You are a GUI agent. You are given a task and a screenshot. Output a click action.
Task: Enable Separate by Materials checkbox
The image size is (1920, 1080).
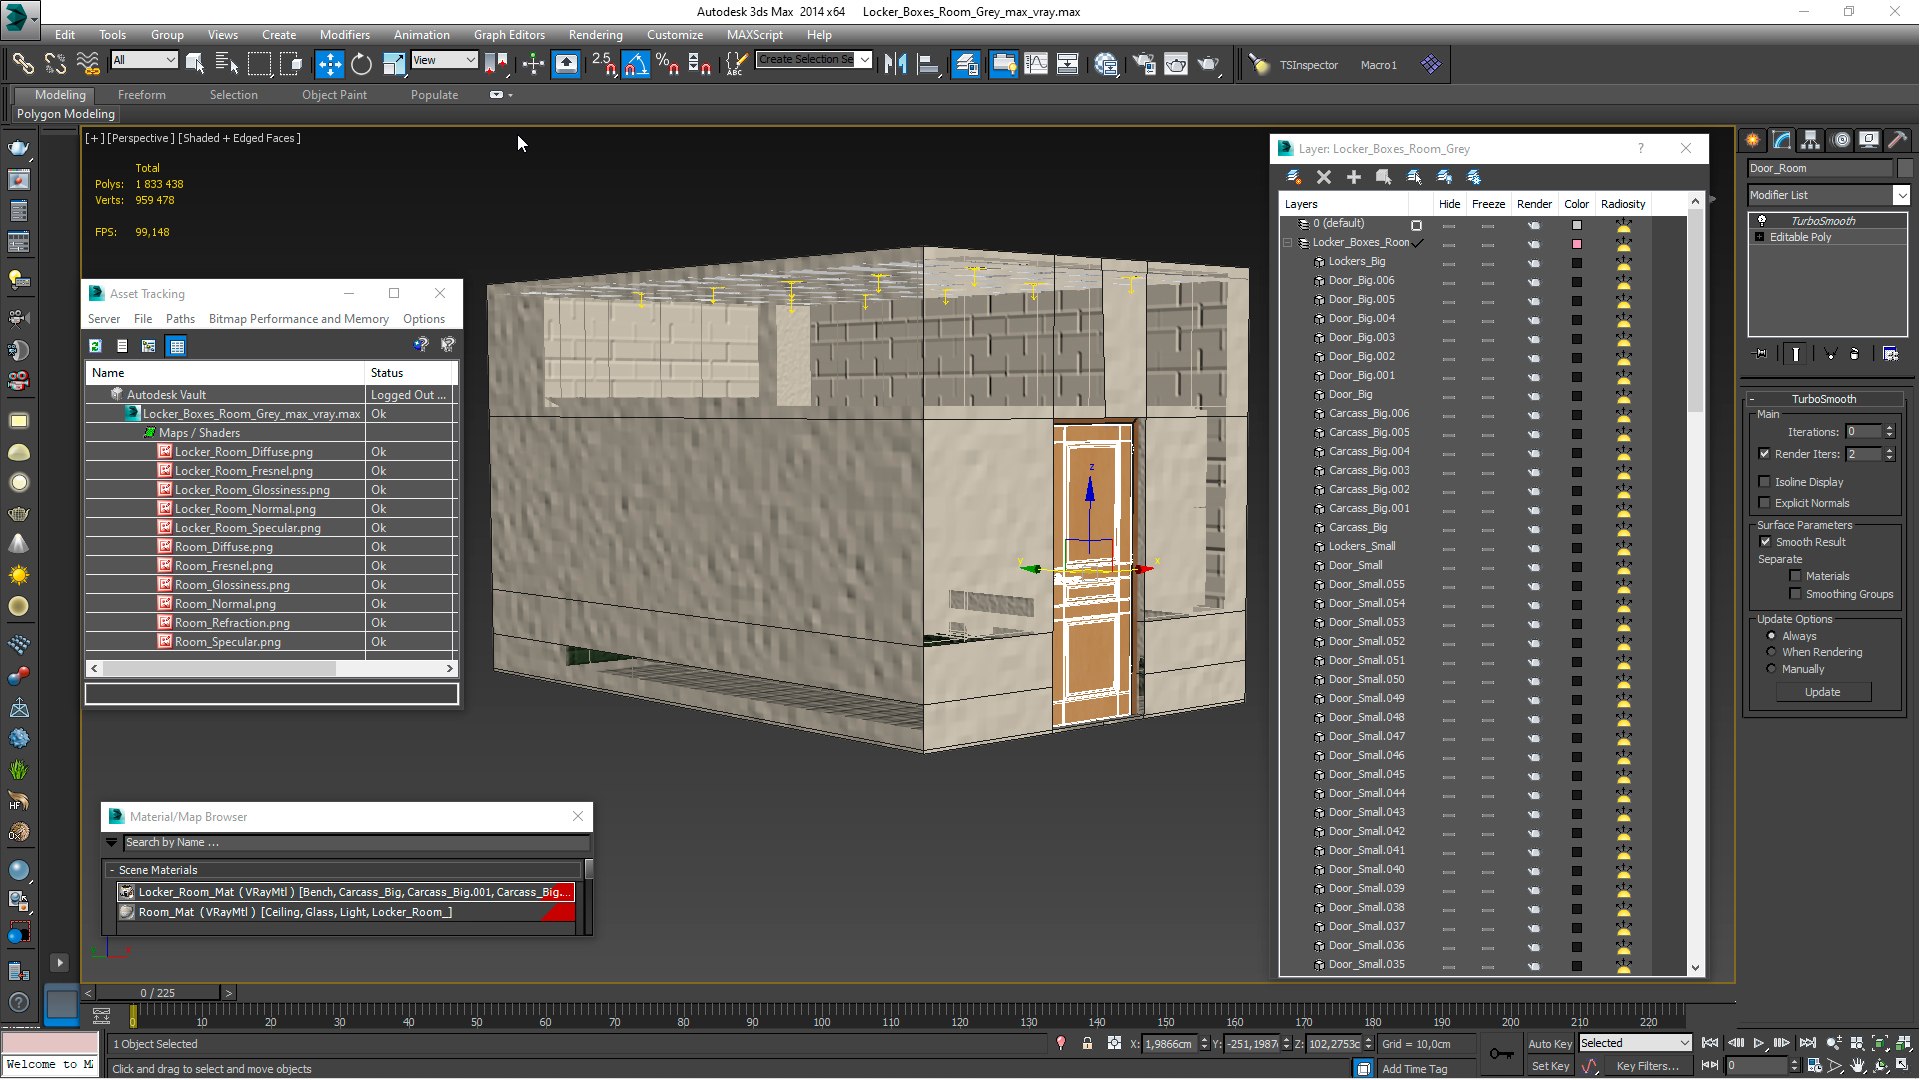click(1795, 576)
